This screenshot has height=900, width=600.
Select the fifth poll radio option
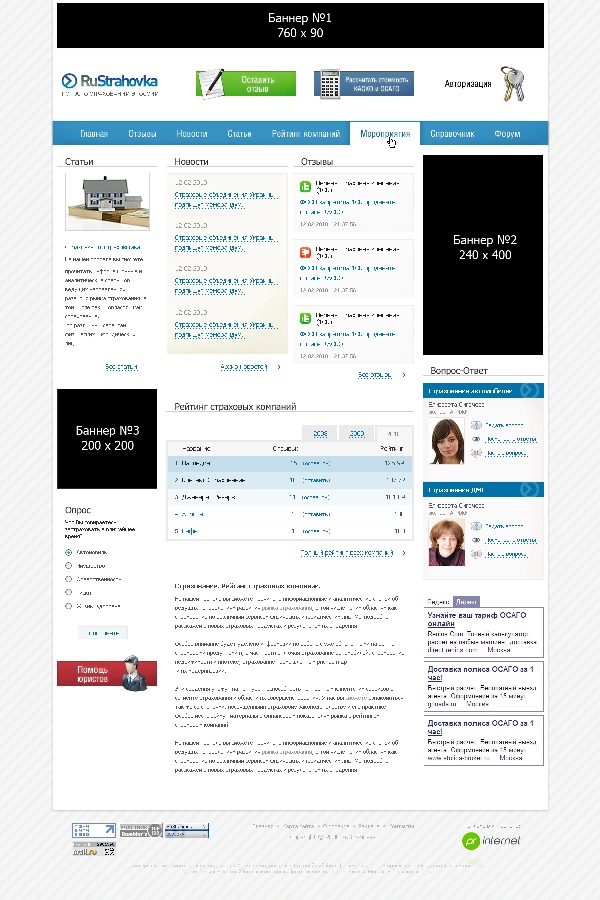coord(68,606)
